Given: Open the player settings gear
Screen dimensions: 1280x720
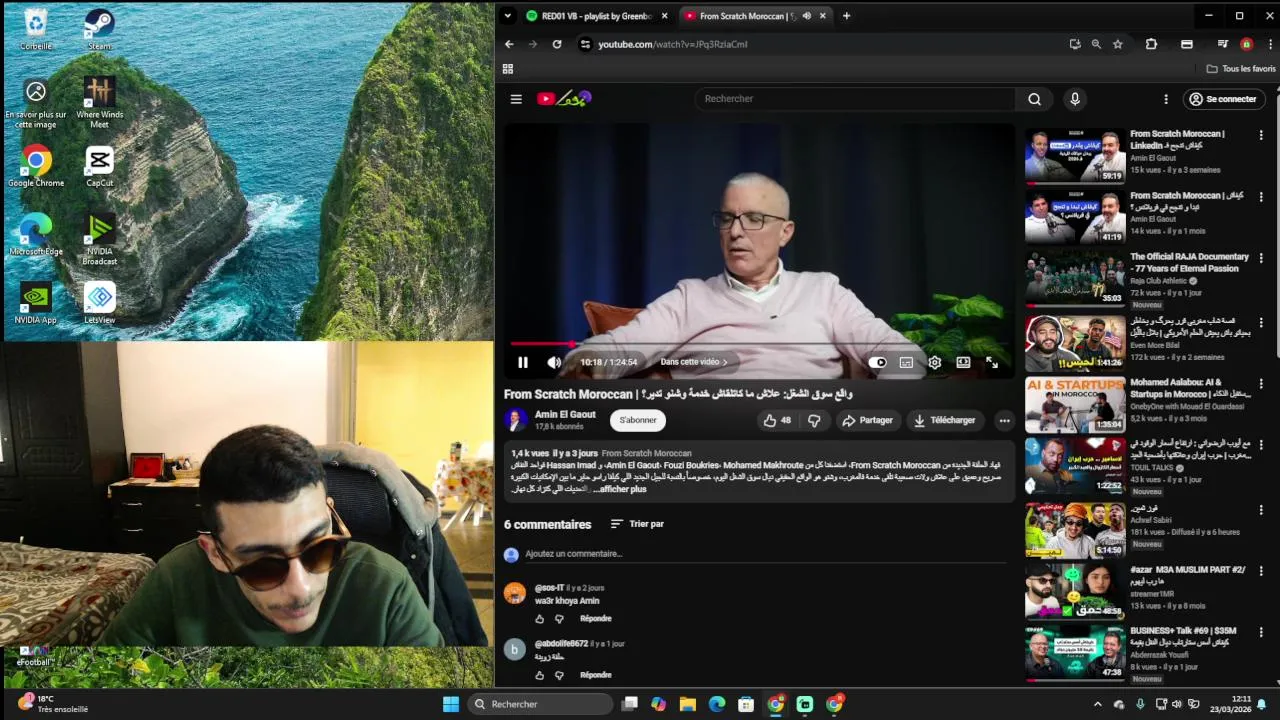Looking at the screenshot, I should pyautogui.click(x=934, y=362).
